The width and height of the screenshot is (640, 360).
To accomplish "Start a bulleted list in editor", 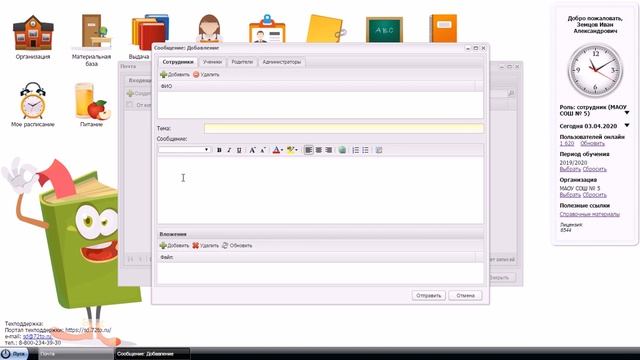I will [x=365, y=150].
